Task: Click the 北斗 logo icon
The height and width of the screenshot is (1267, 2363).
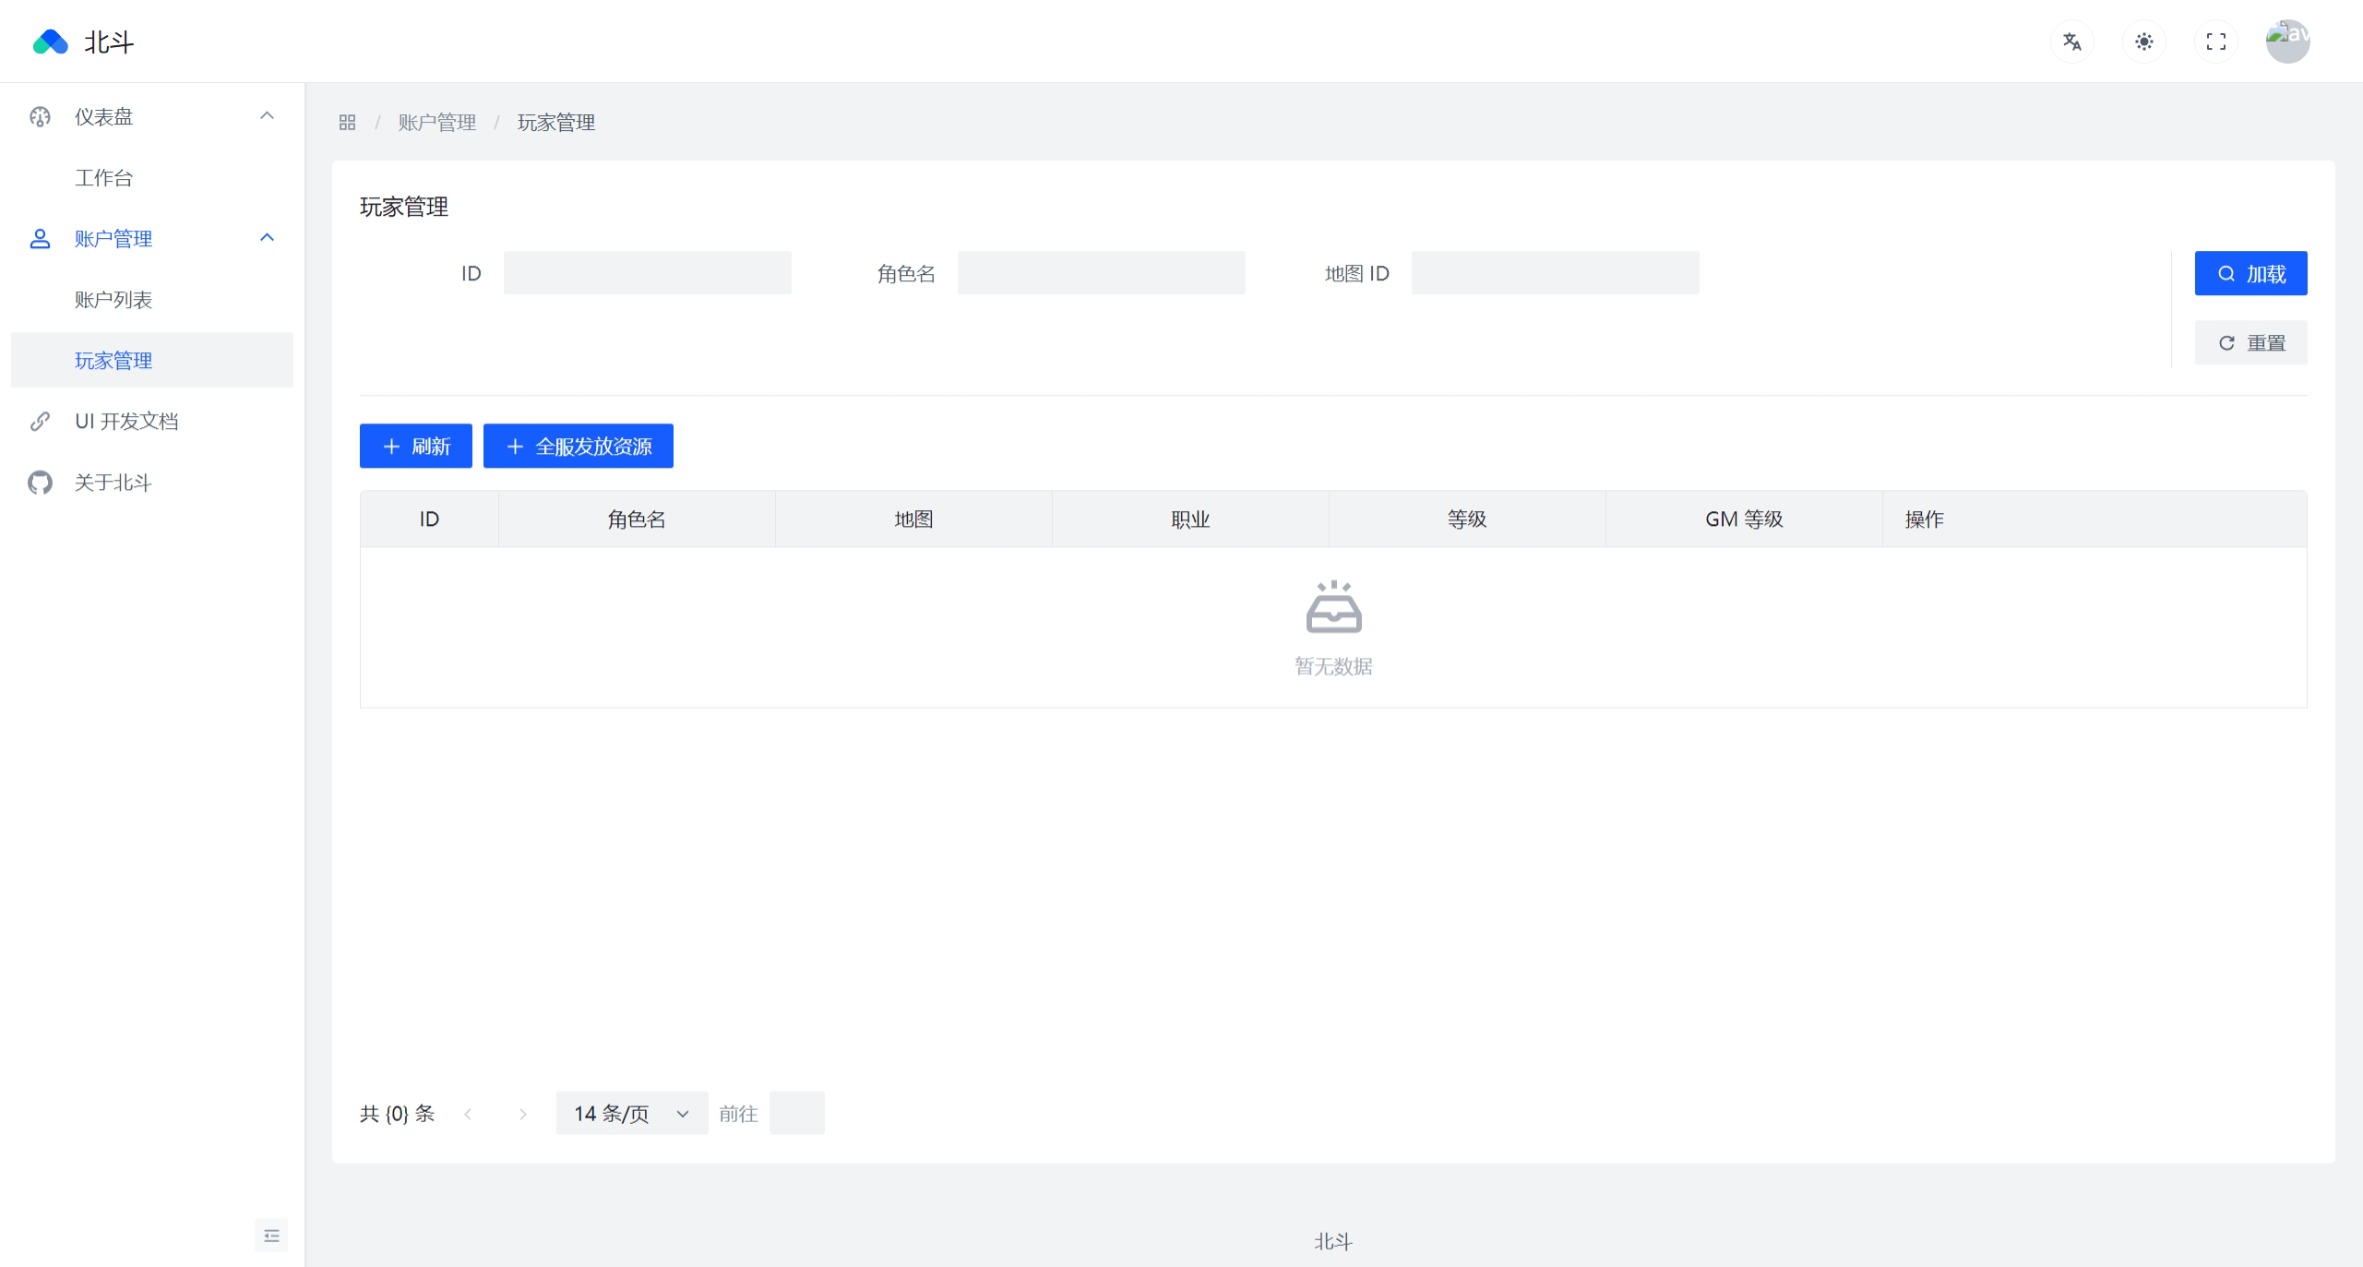Action: [x=50, y=42]
